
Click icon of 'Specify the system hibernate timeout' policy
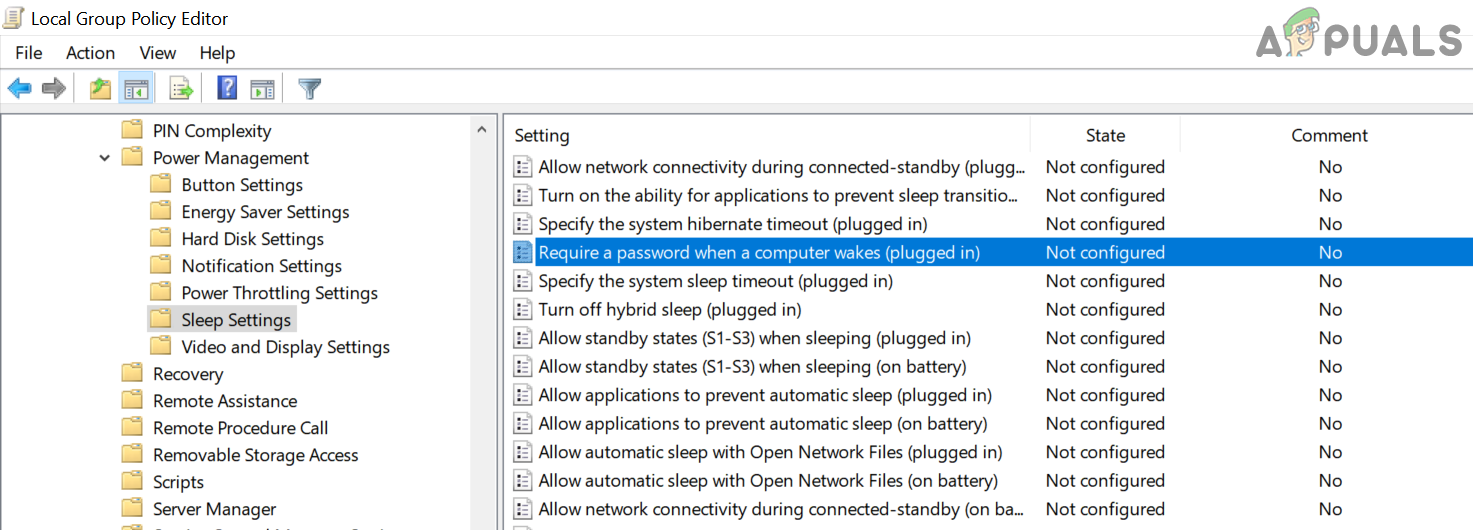pos(523,224)
